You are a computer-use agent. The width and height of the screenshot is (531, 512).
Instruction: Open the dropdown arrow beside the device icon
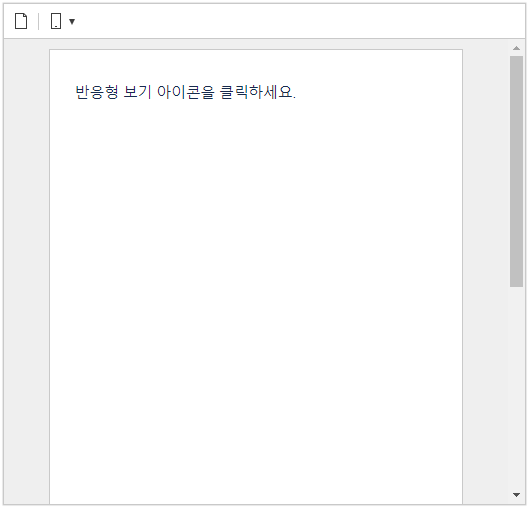(x=72, y=22)
